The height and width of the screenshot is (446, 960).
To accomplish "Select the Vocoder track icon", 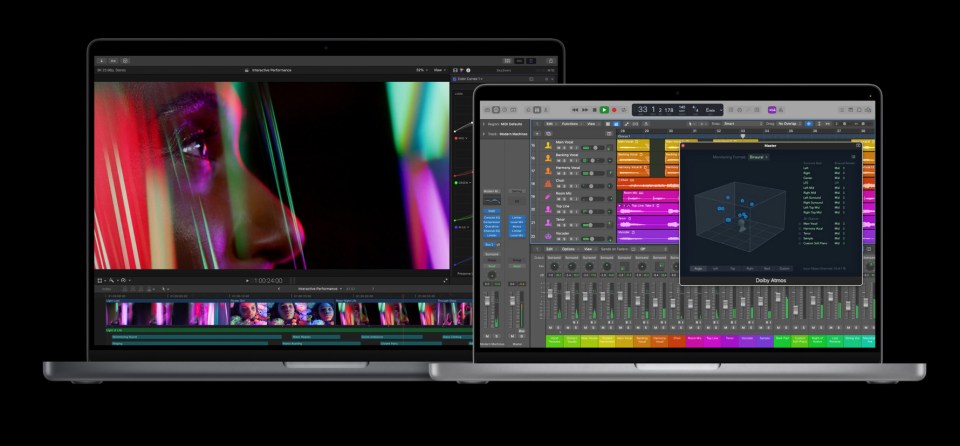I will click(x=548, y=236).
